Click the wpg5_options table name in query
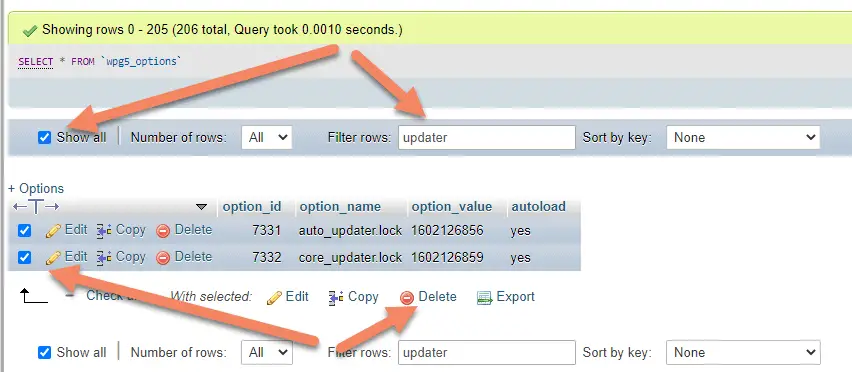852x372 pixels. 140,62
